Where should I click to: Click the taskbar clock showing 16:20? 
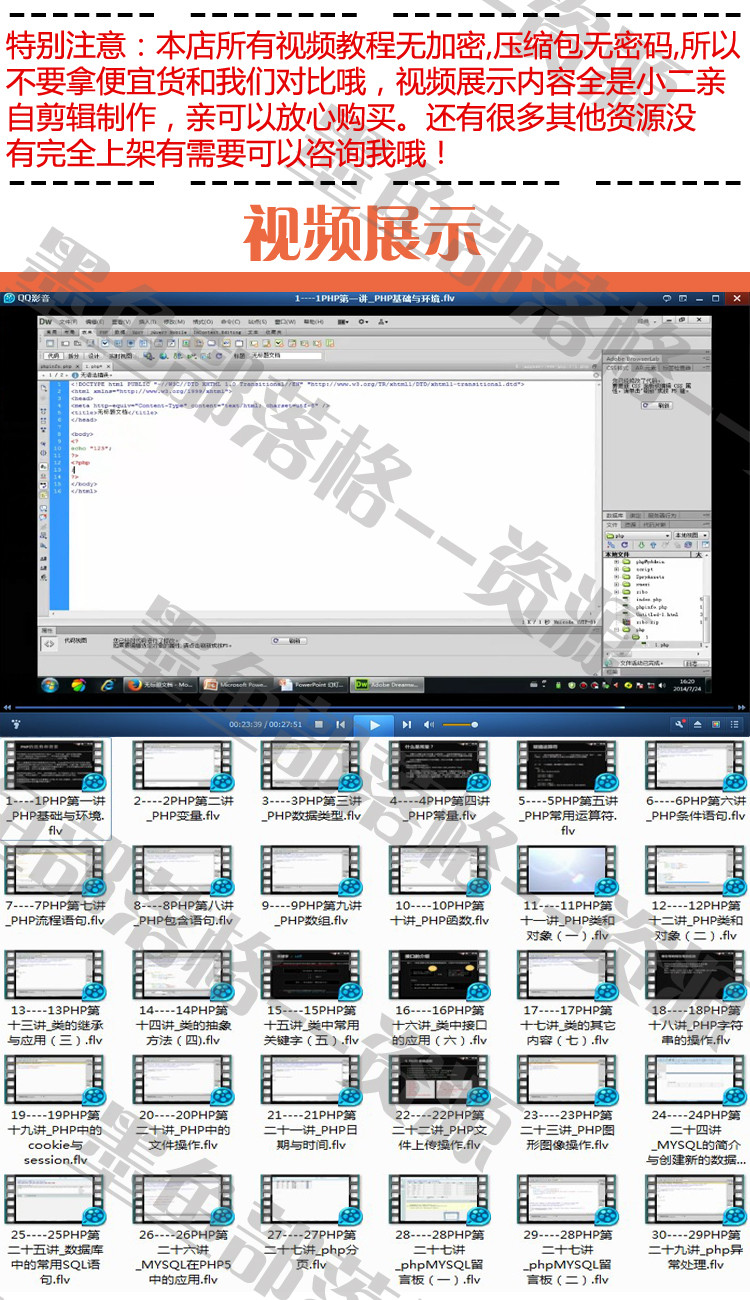click(686, 685)
